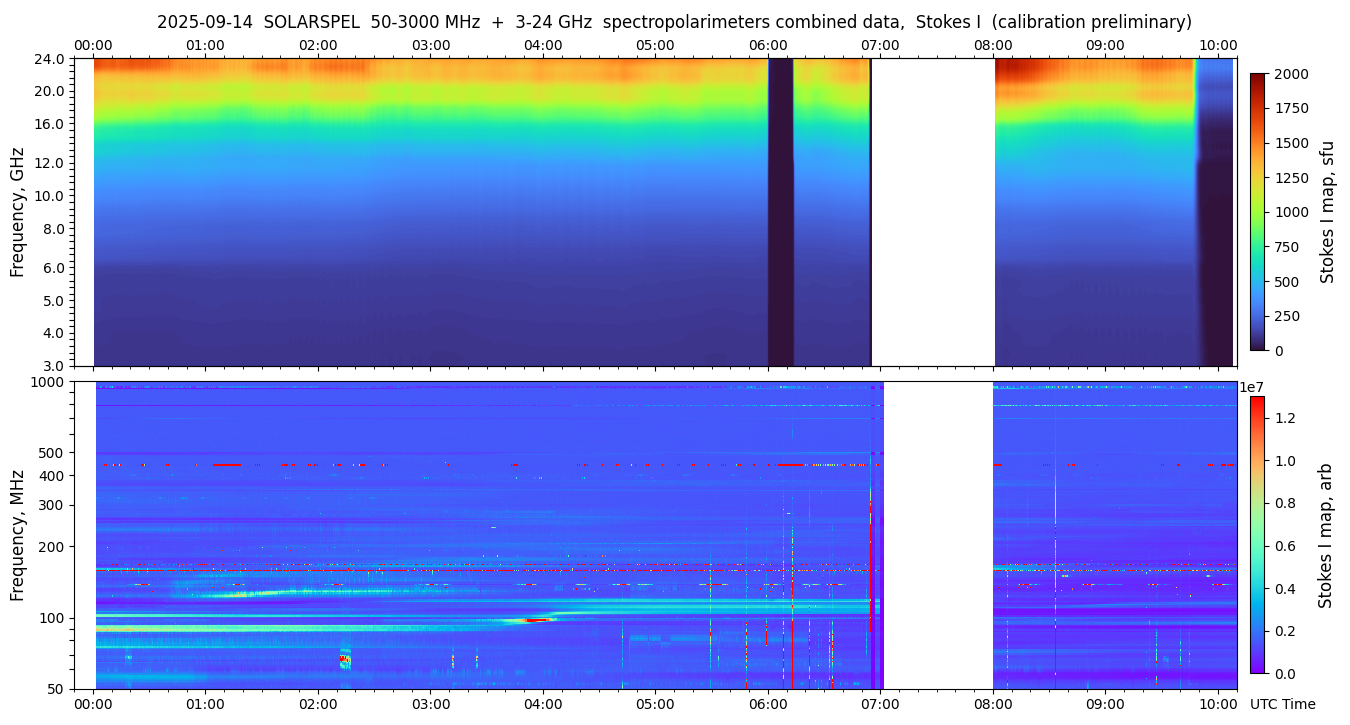Click the 'UTC Time' label
Image resolution: width=1350 pixels, height=725 pixels.
(x=1282, y=704)
